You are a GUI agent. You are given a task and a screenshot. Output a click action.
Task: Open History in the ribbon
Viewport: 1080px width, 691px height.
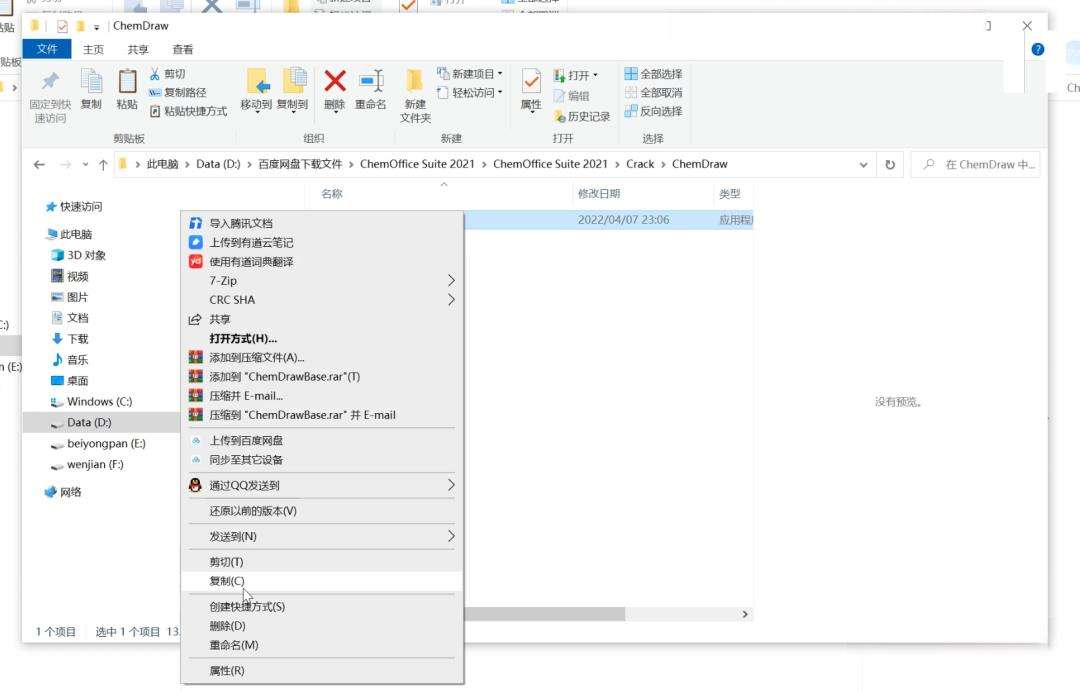click(x=582, y=116)
